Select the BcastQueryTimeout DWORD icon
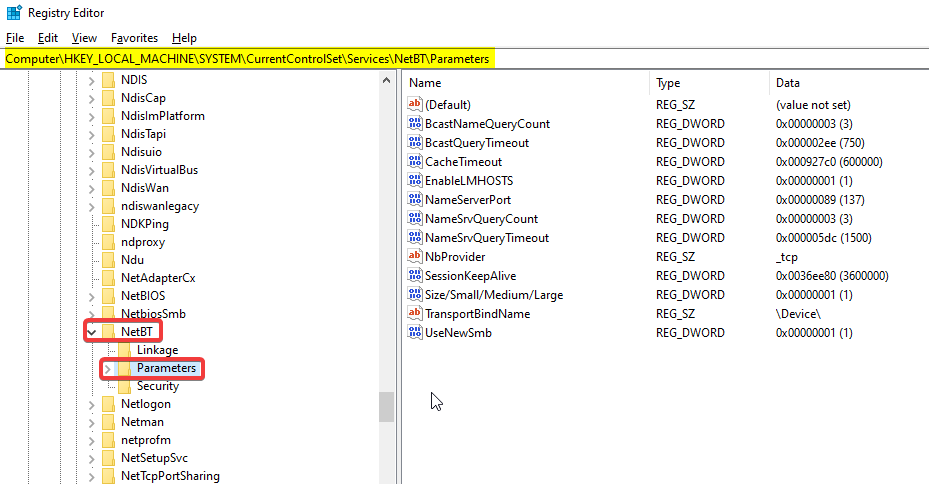929x484 pixels. click(415, 142)
